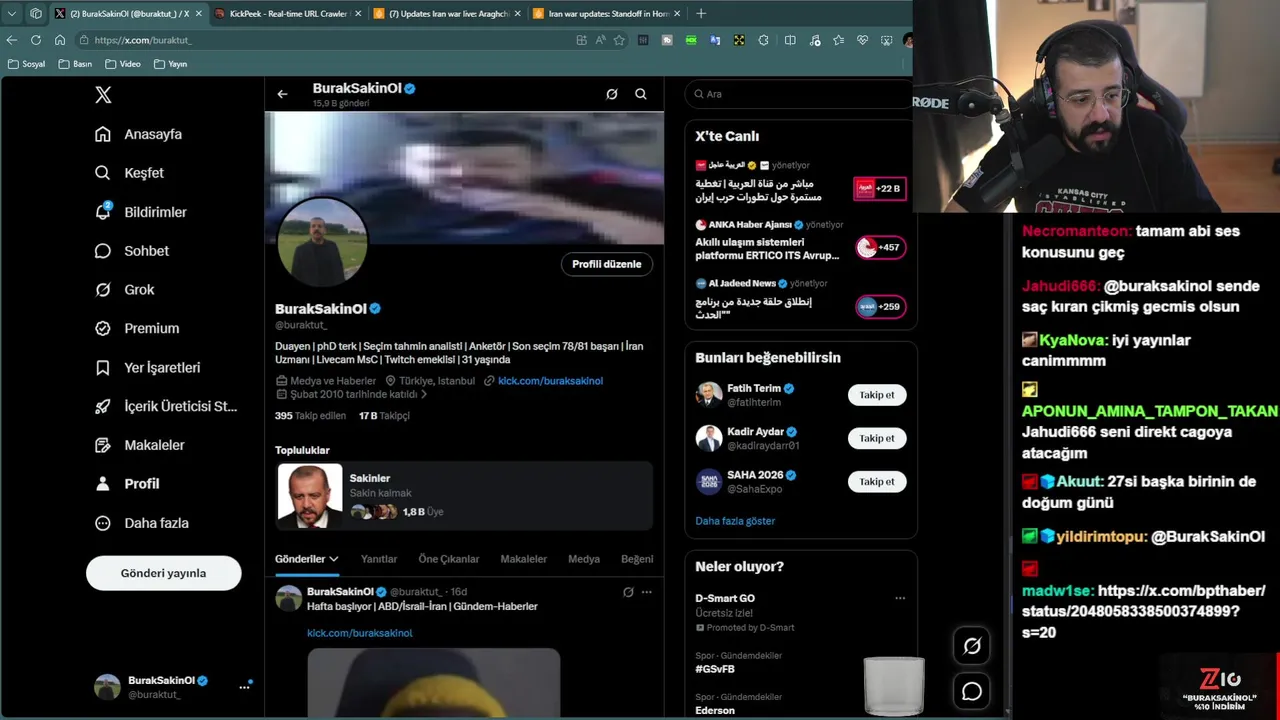Viewport: 1280px width, 720px height.
Task: Open Yer İşaretleri bookmarks
Action: click(147, 367)
